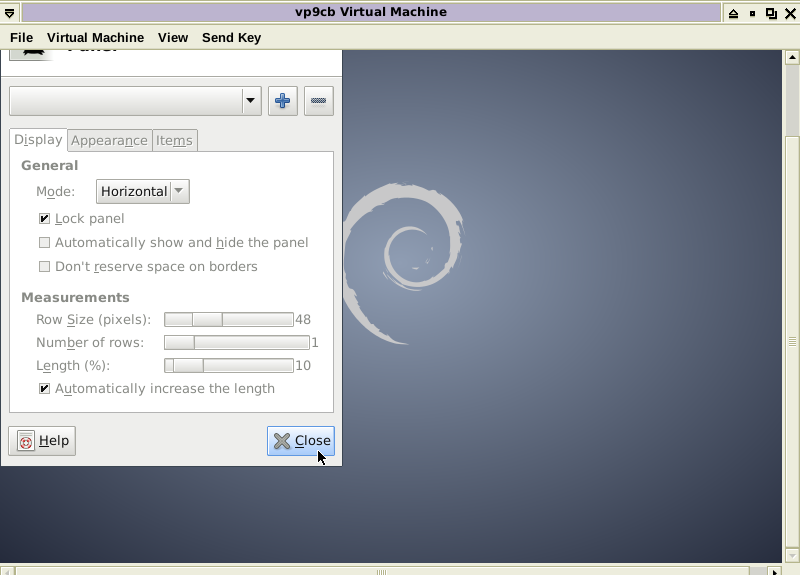Open the window menu icon in title bar
The height and width of the screenshot is (575, 800).
(x=10, y=12)
